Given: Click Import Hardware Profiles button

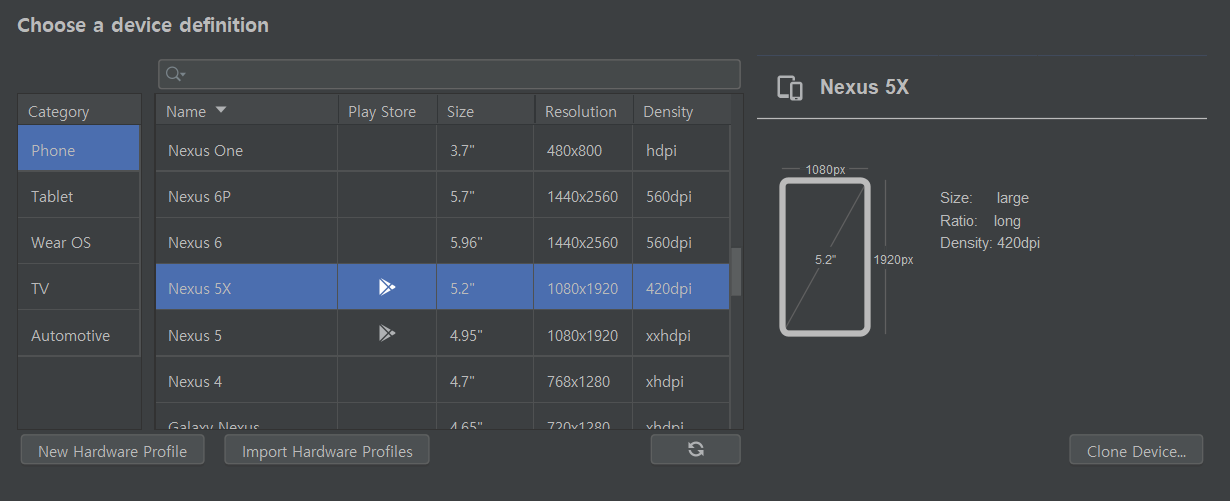Looking at the screenshot, I should coord(327,451).
